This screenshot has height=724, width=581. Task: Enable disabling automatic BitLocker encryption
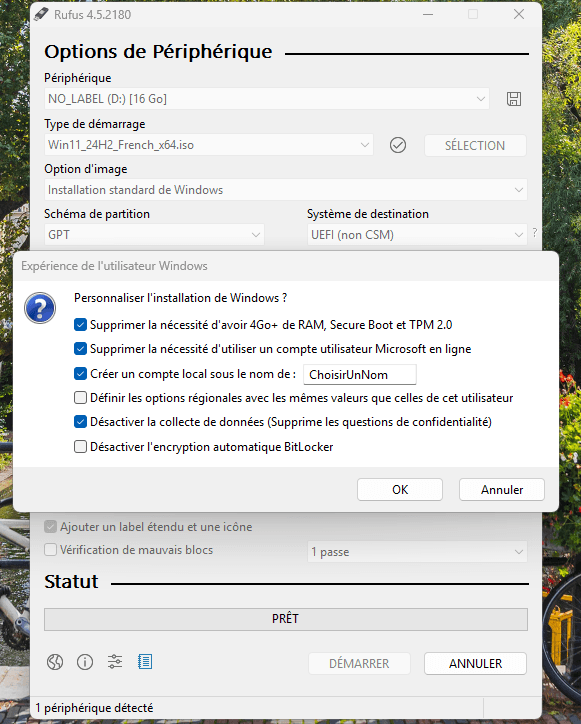[80, 446]
